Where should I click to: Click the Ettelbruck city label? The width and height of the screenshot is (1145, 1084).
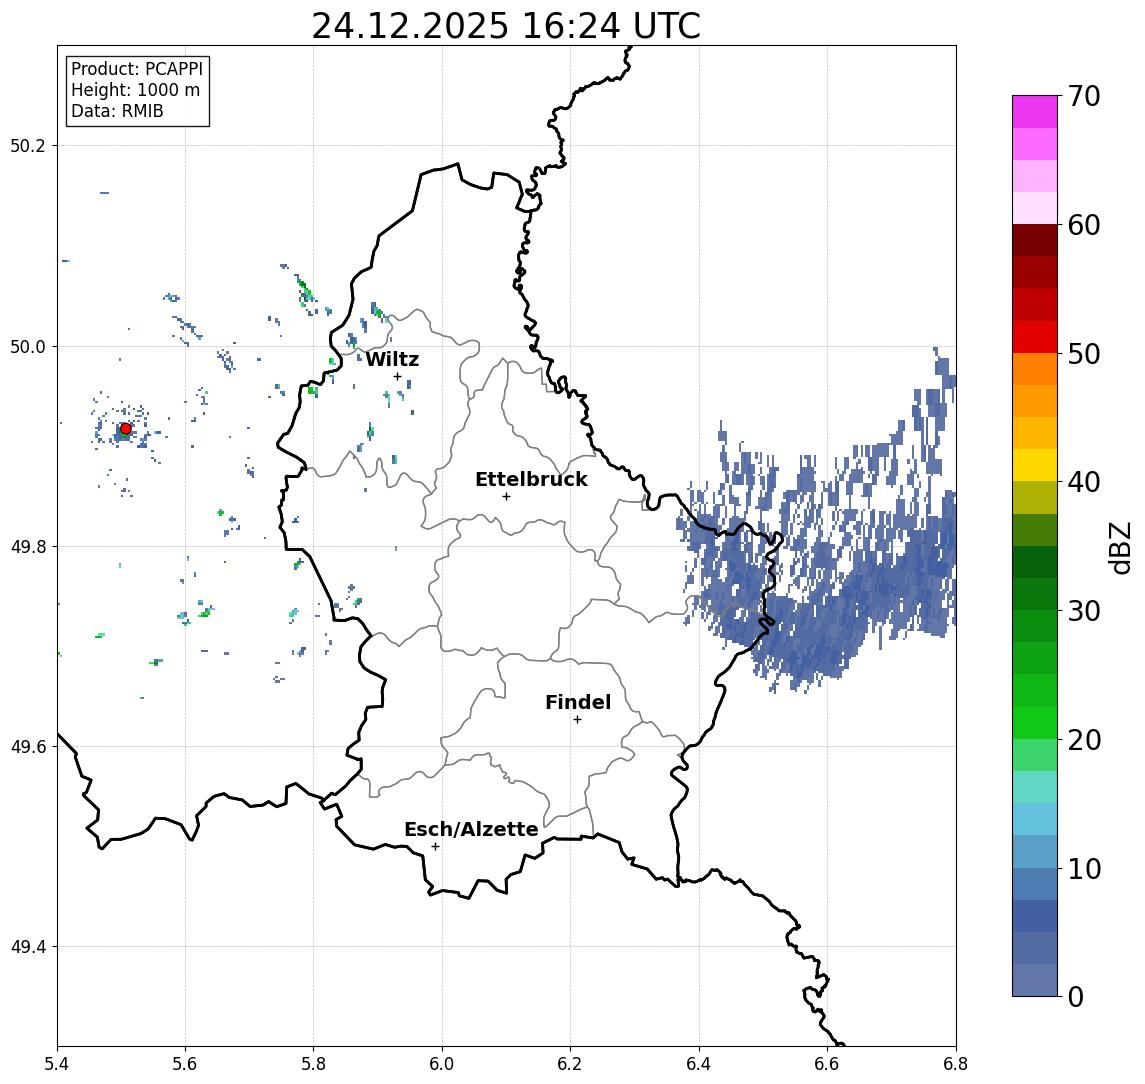click(532, 479)
